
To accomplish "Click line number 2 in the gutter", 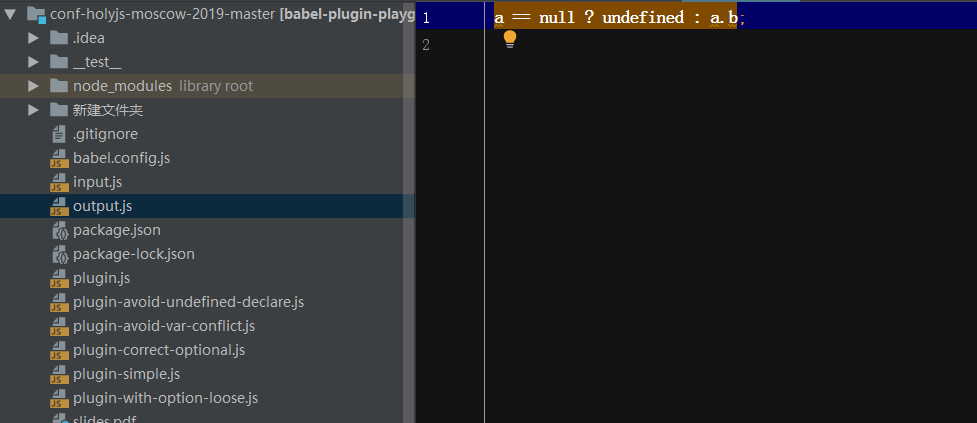I will 426,44.
